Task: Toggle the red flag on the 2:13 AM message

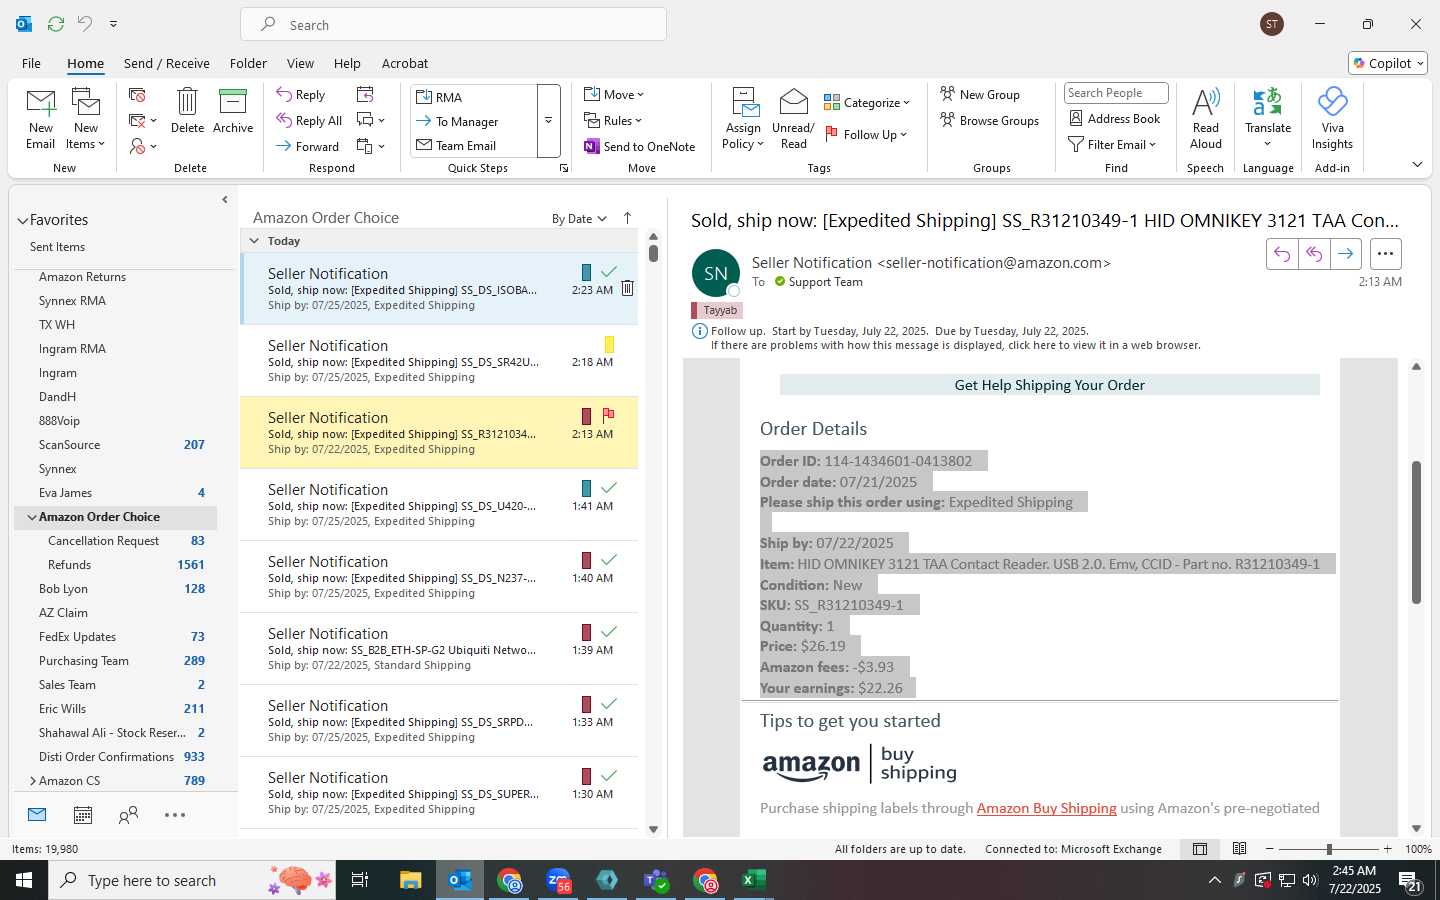Action: [x=608, y=415]
